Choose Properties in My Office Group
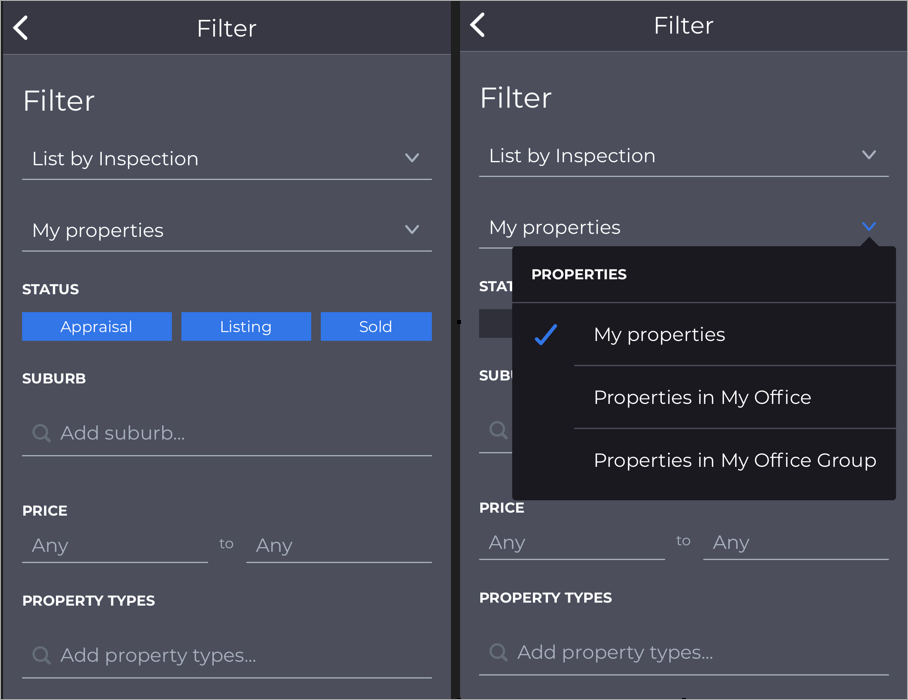This screenshot has width=908, height=700. pos(735,460)
